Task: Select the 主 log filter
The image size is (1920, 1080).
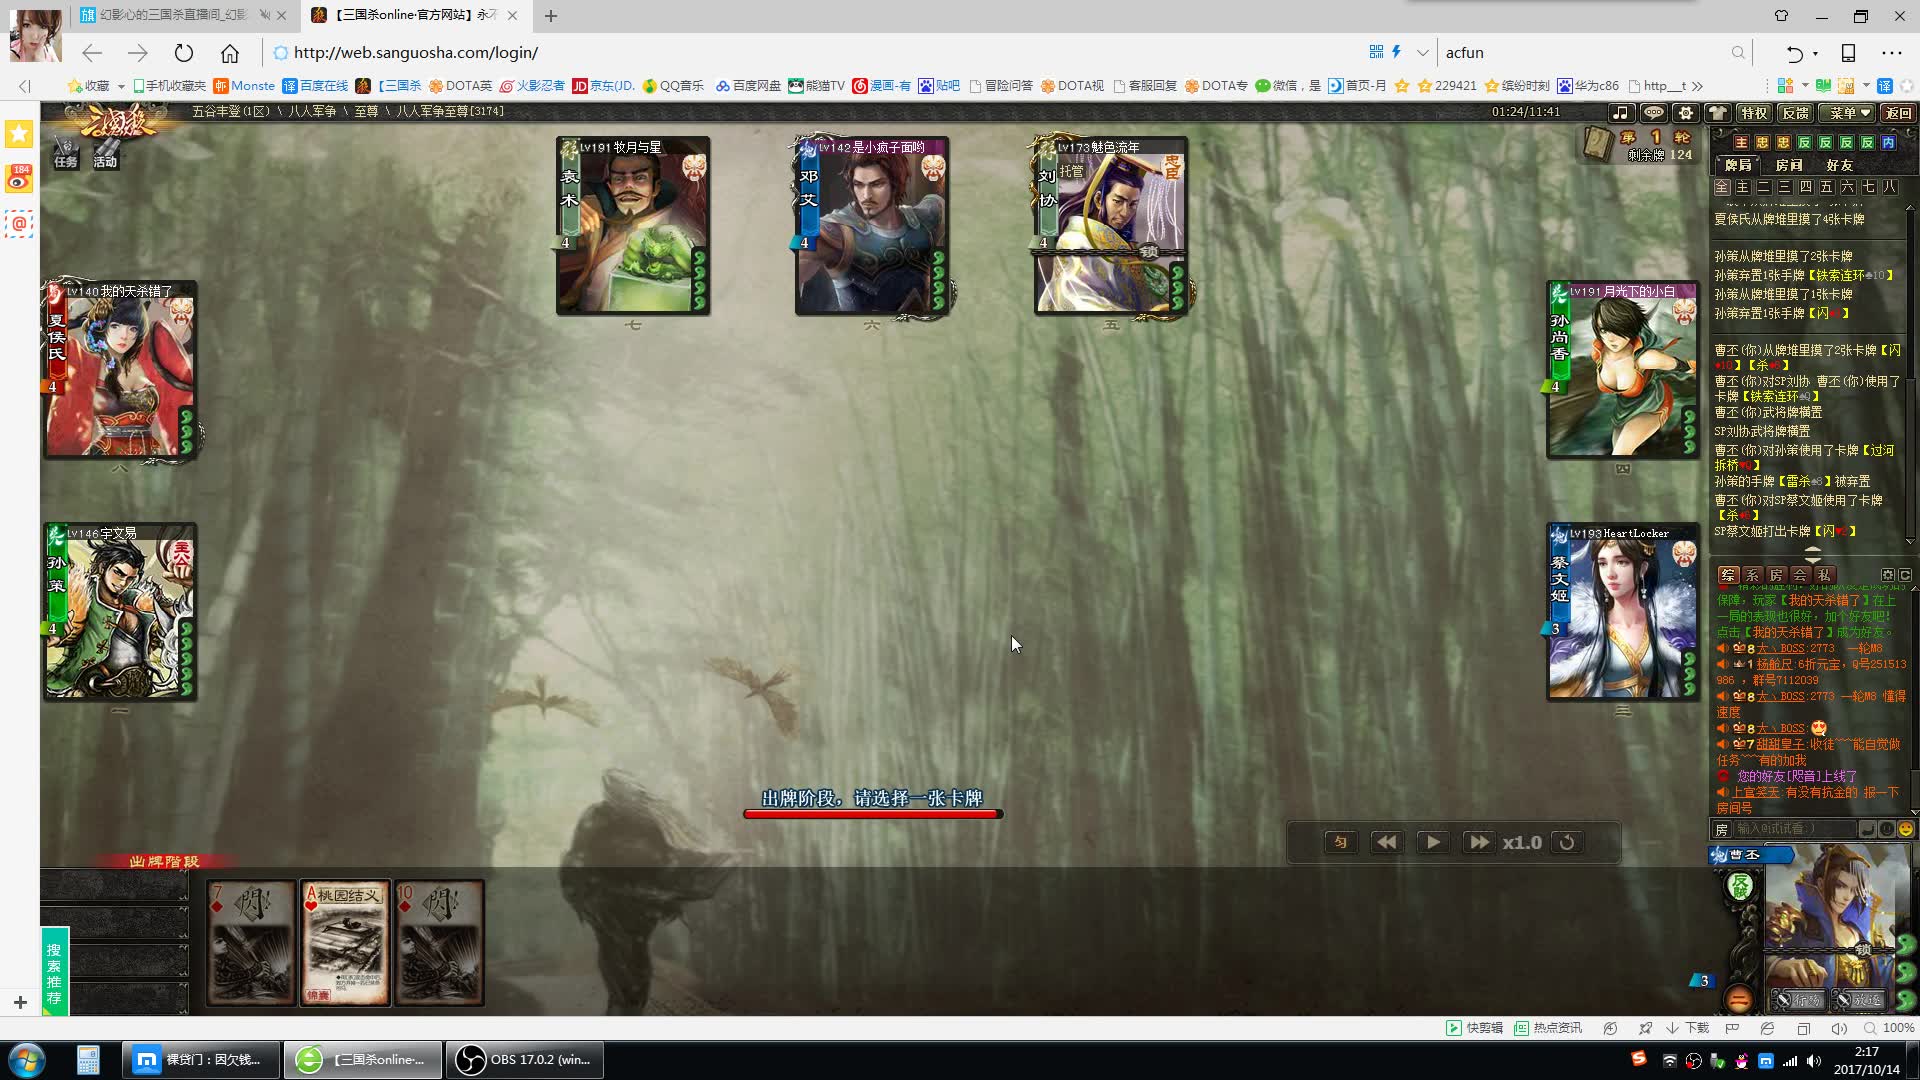Action: (1743, 187)
